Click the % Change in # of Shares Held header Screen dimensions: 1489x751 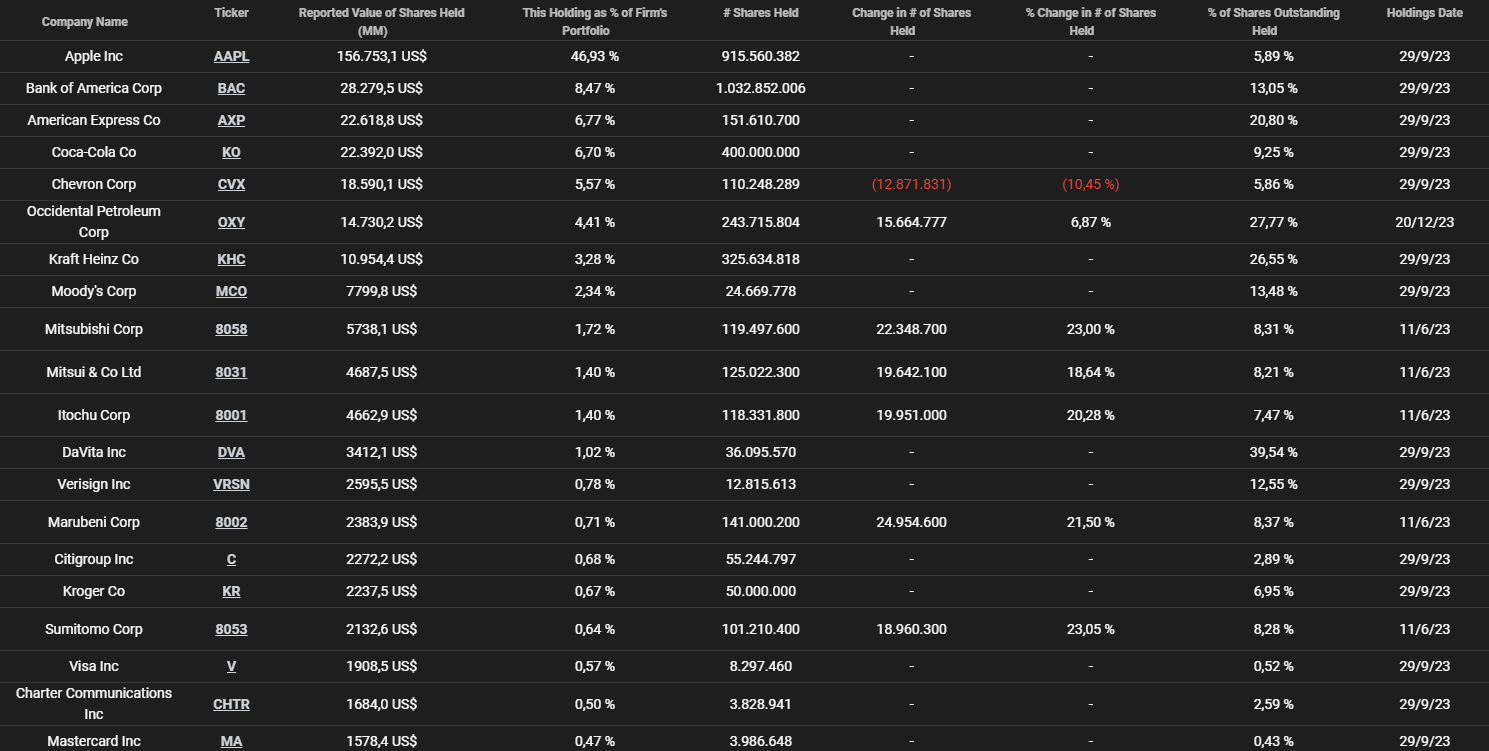coord(1090,21)
